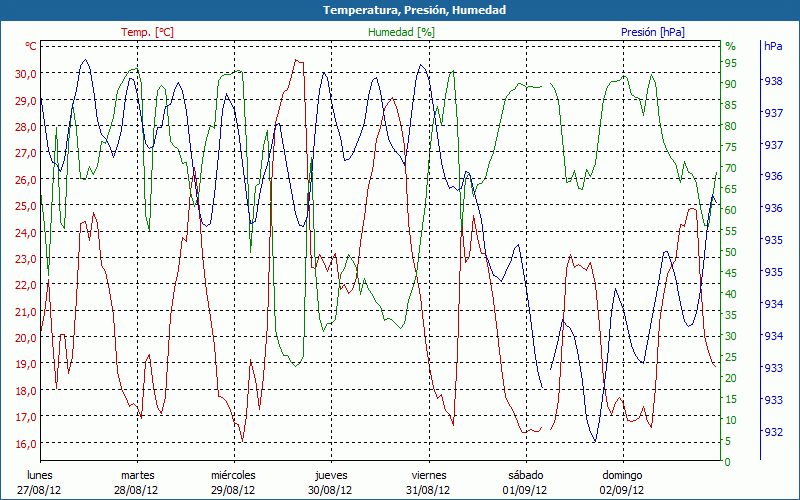Pick the 'viernes 31/08/12' date label
This screenshot has width=800, height=500.
428,483
